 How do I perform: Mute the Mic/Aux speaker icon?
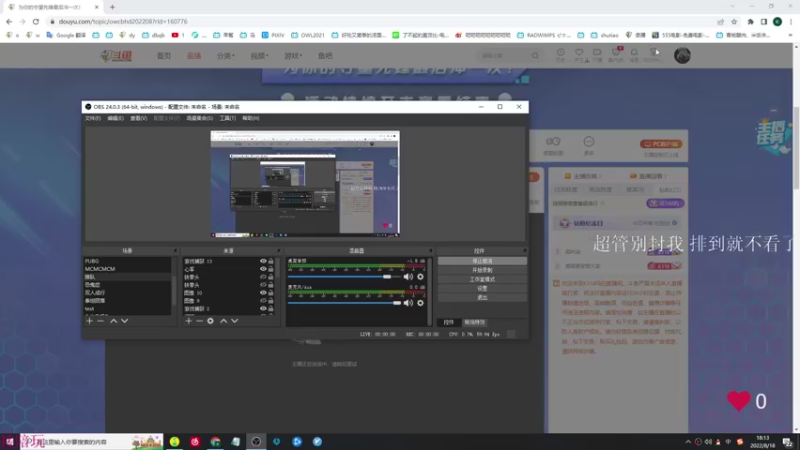point(408,303)
